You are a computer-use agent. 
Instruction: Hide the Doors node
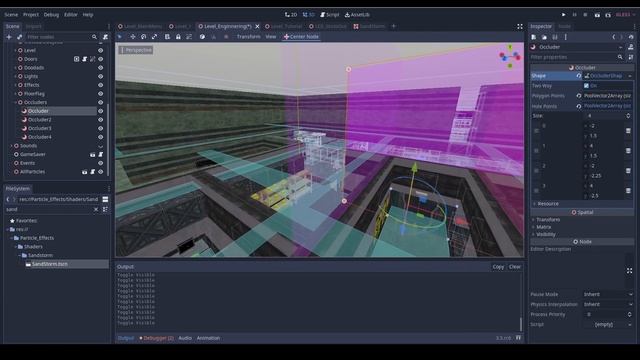100,59
